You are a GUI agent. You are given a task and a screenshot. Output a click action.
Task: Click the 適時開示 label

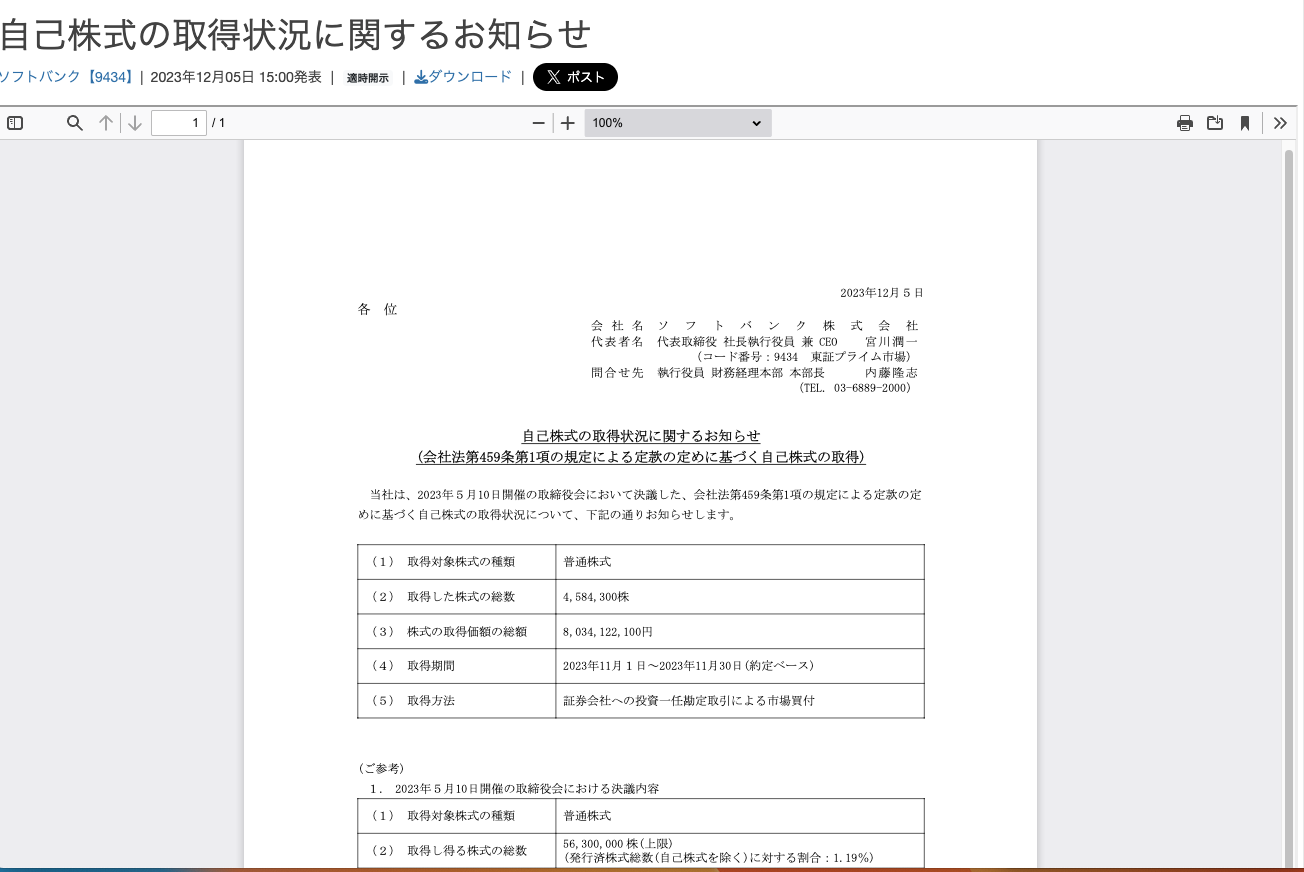pyautogui.click(x=368, y=78)
